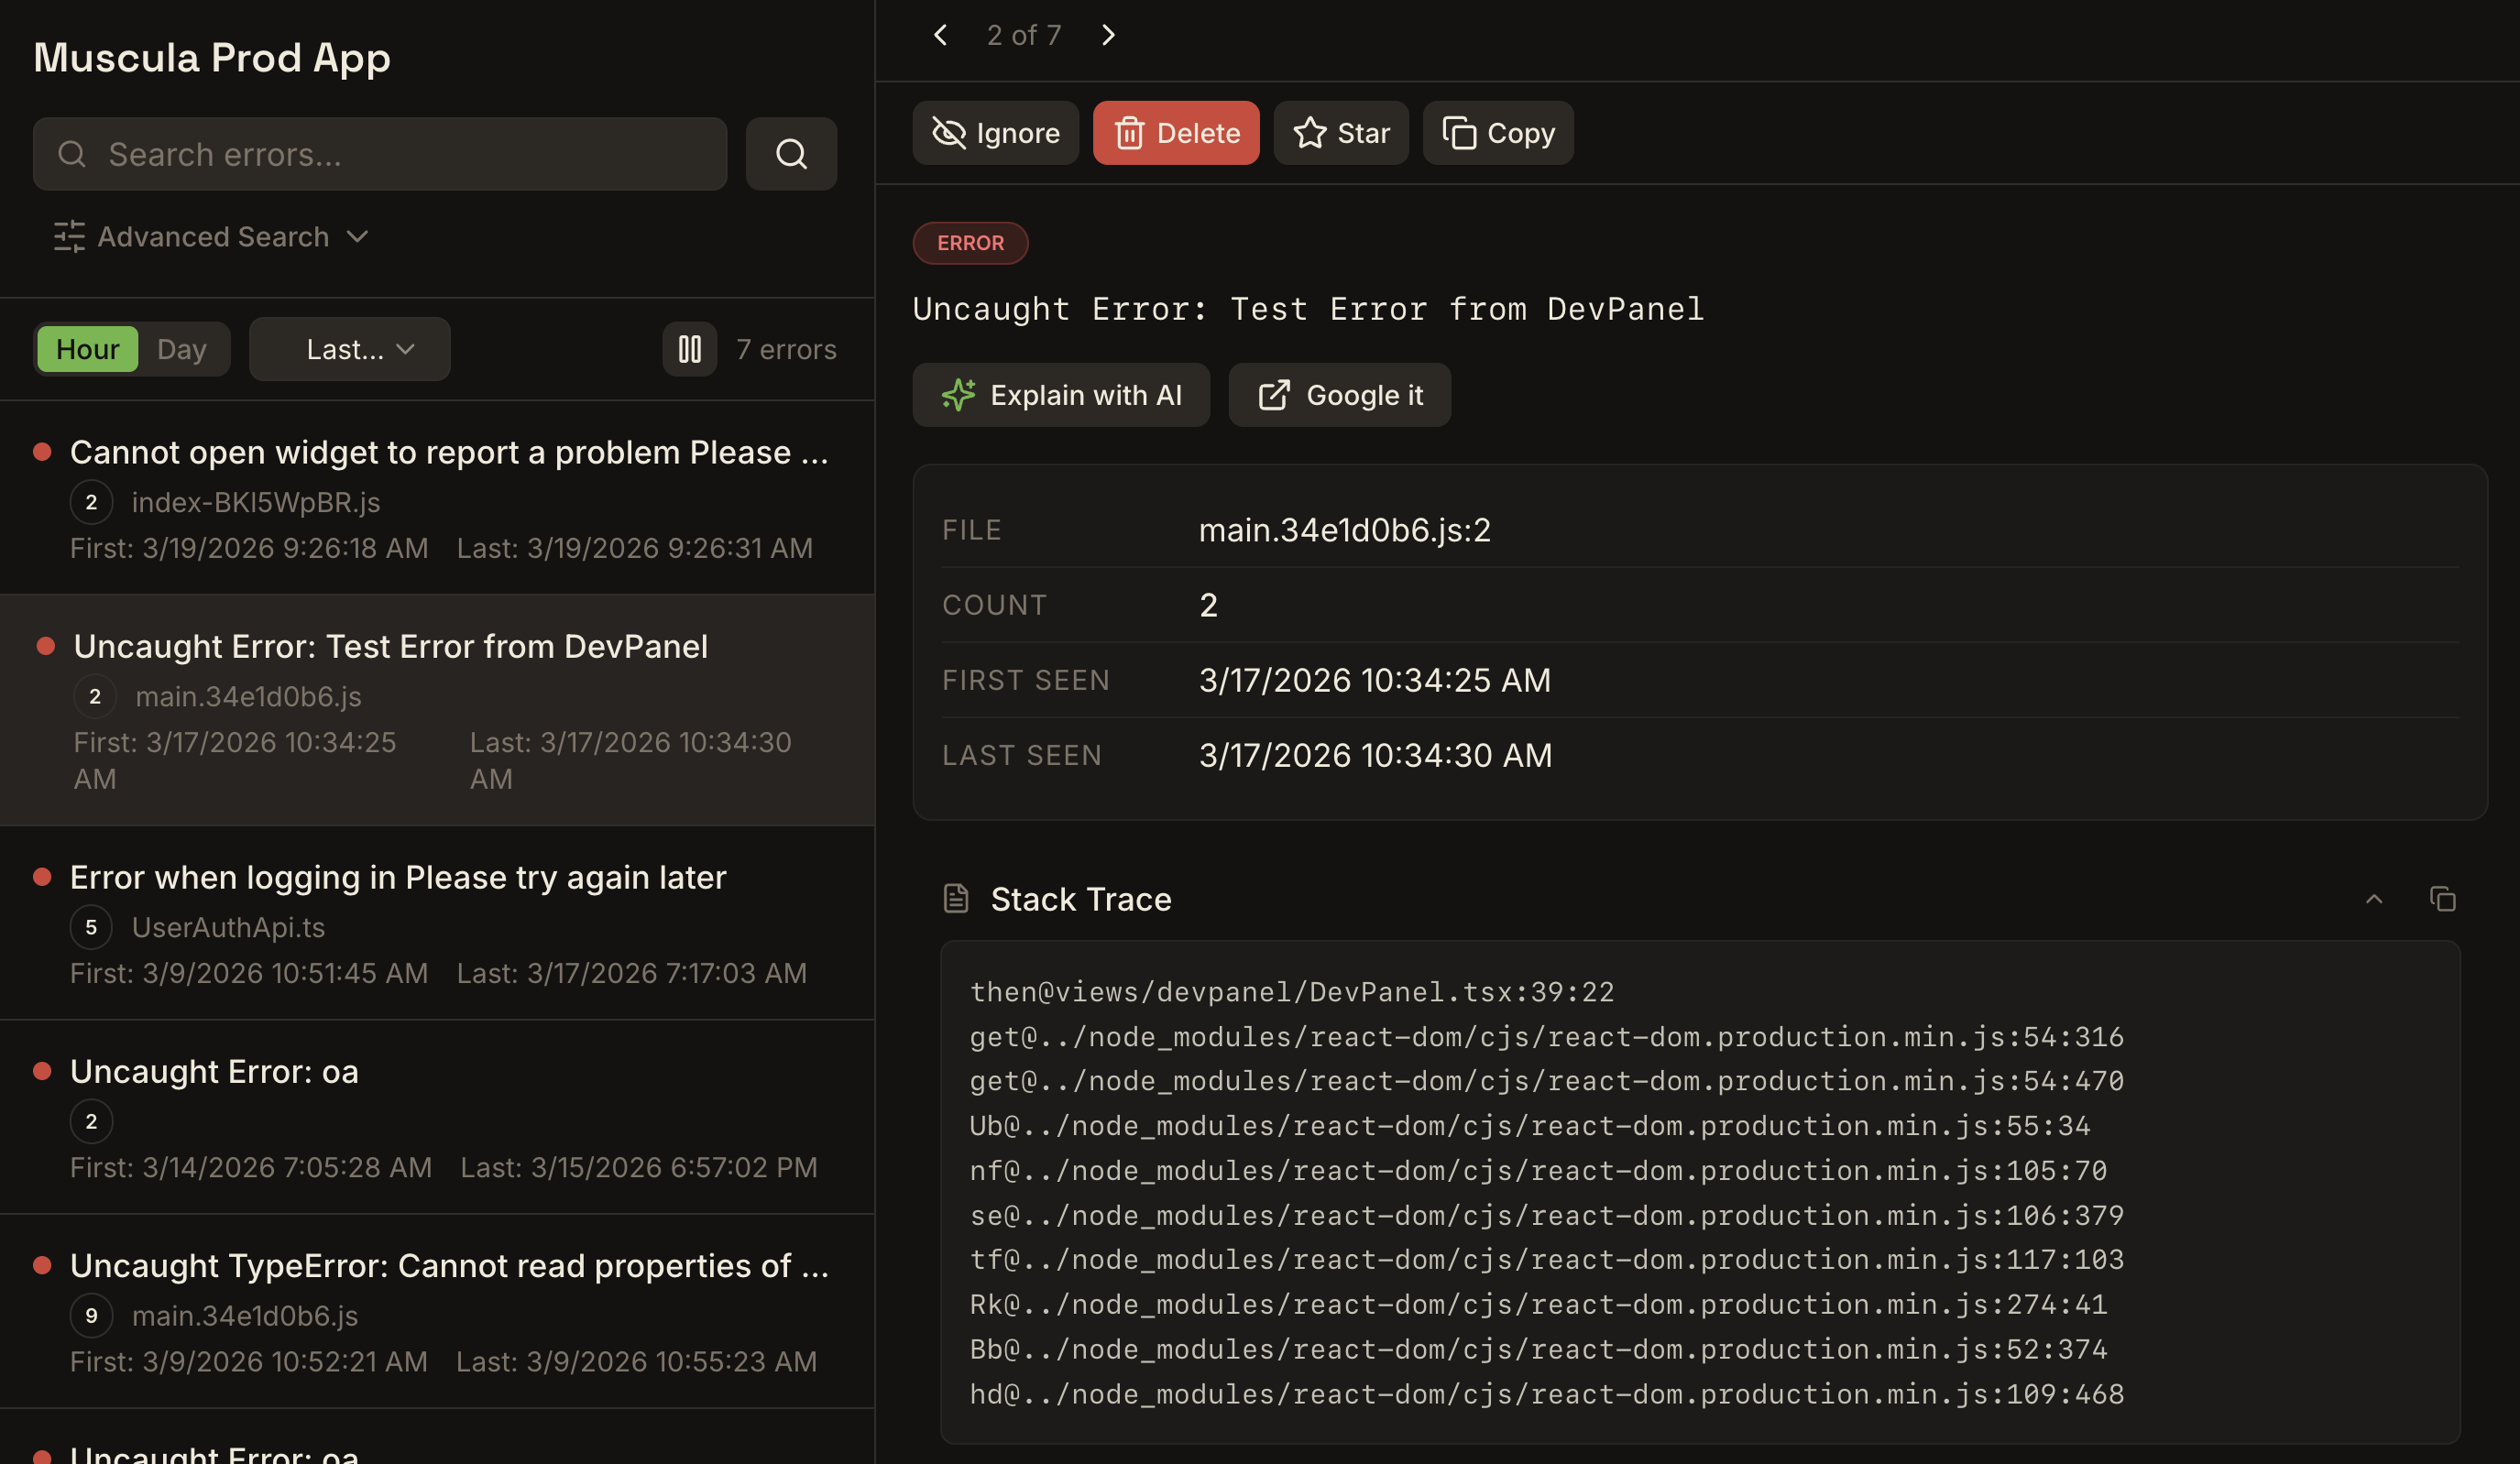Toggle Ignore on this error
This screenshot has height=1464, width=2520.
[x=995, y=132]
